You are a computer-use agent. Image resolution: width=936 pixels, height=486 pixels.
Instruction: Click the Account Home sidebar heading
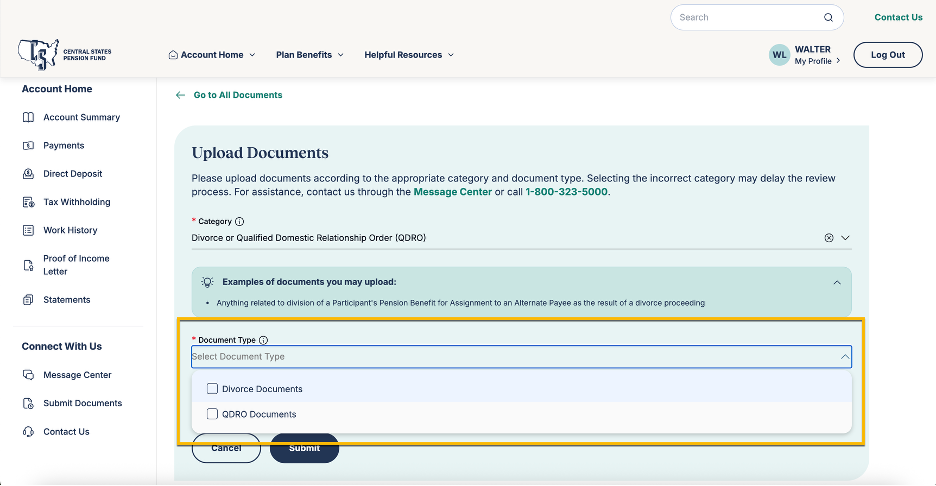(57, 89)
